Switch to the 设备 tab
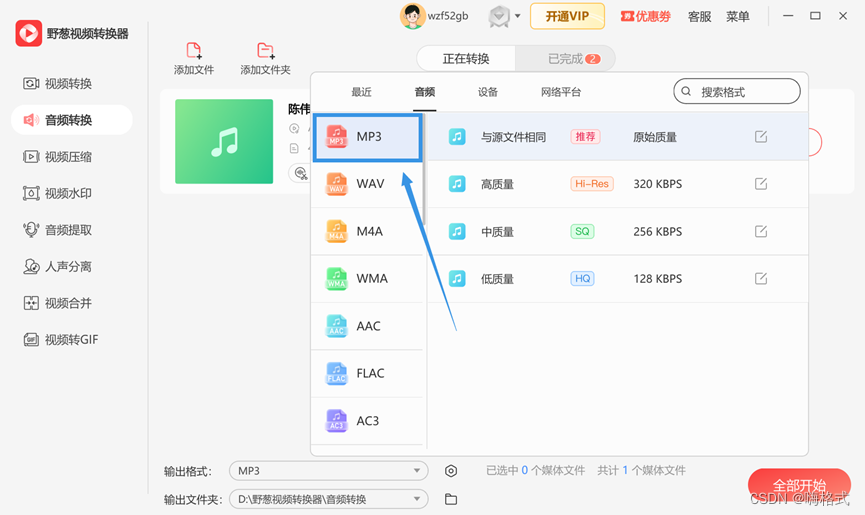865x515 pixels. [488, 92]
